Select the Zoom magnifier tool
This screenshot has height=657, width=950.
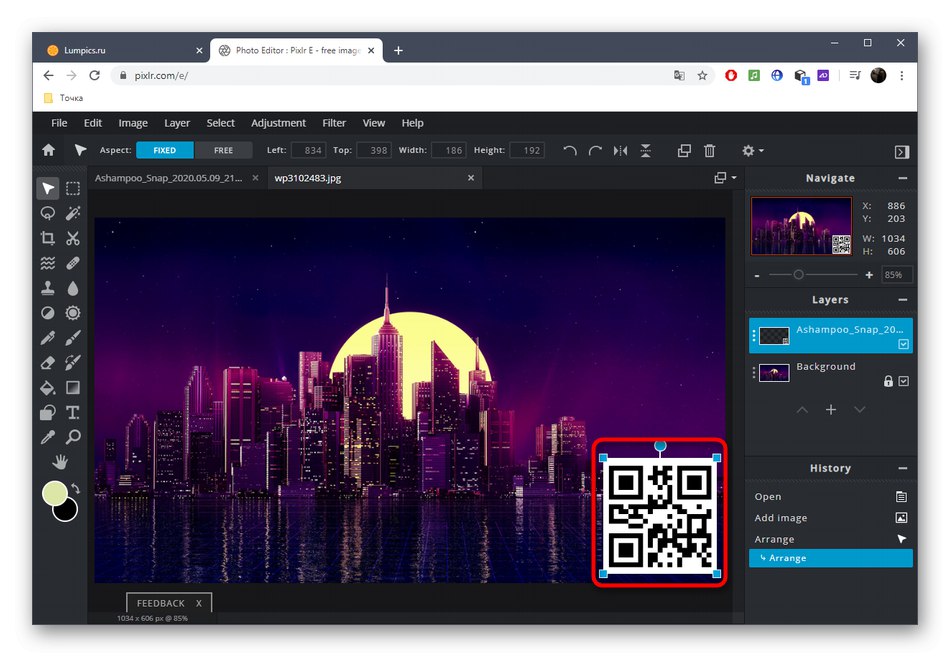click(73, 437)
